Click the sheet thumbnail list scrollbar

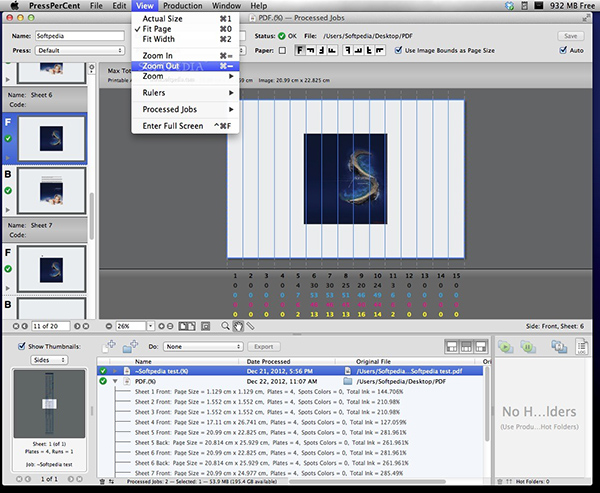(x=91, y=216)
